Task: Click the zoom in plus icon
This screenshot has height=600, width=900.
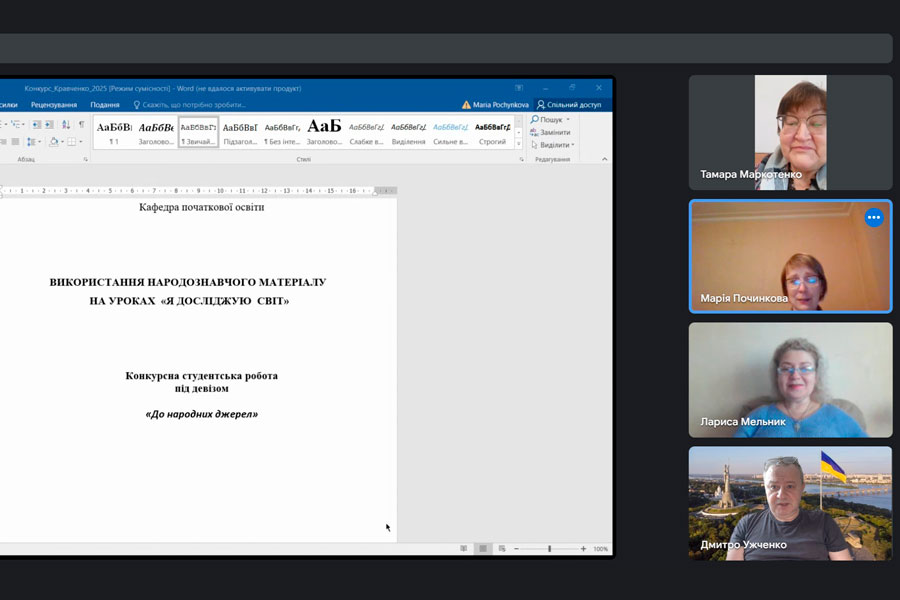Action: click(x=583, y=549)
